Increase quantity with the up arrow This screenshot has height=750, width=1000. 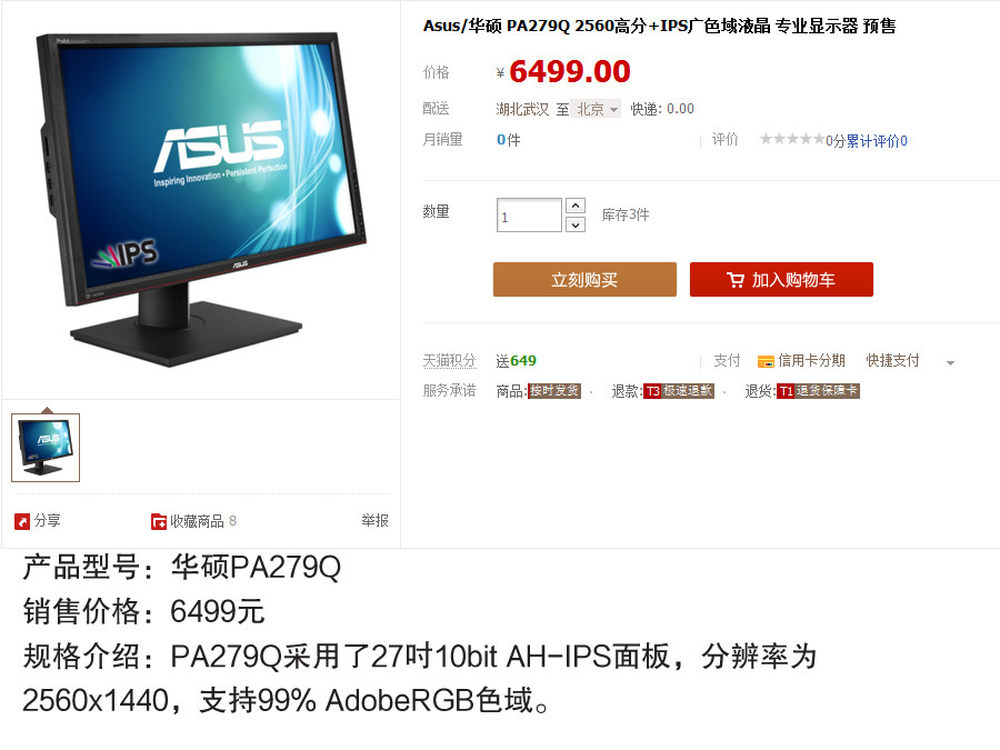[x=575, y=205]
